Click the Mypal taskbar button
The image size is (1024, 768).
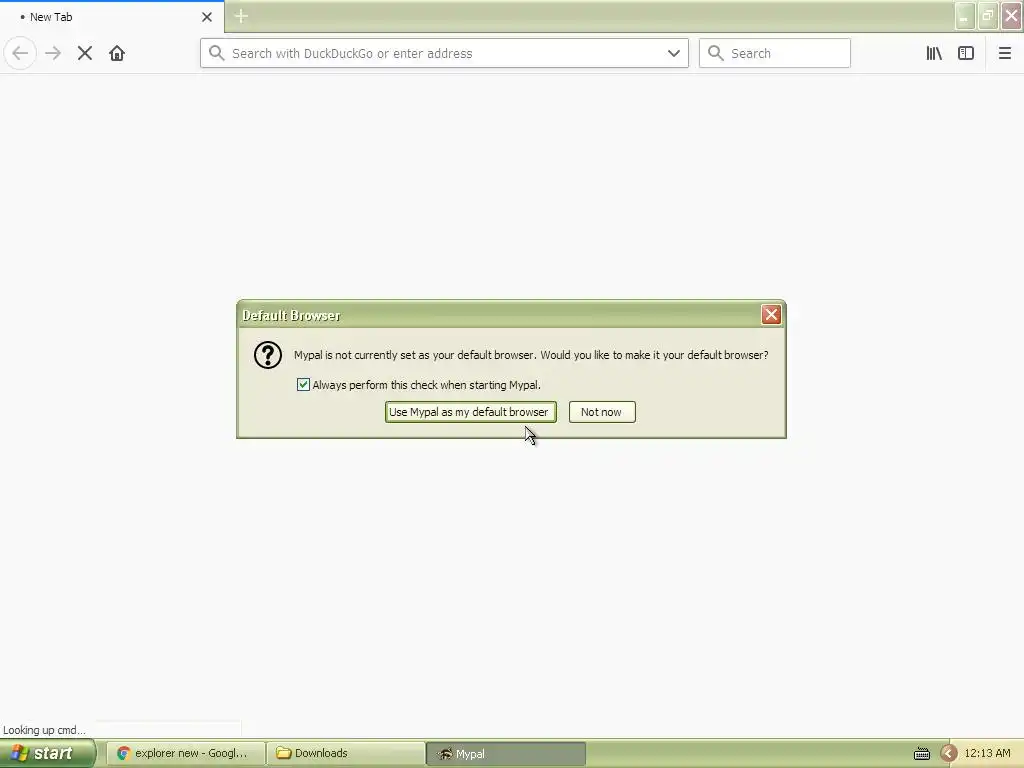(506, 754)
